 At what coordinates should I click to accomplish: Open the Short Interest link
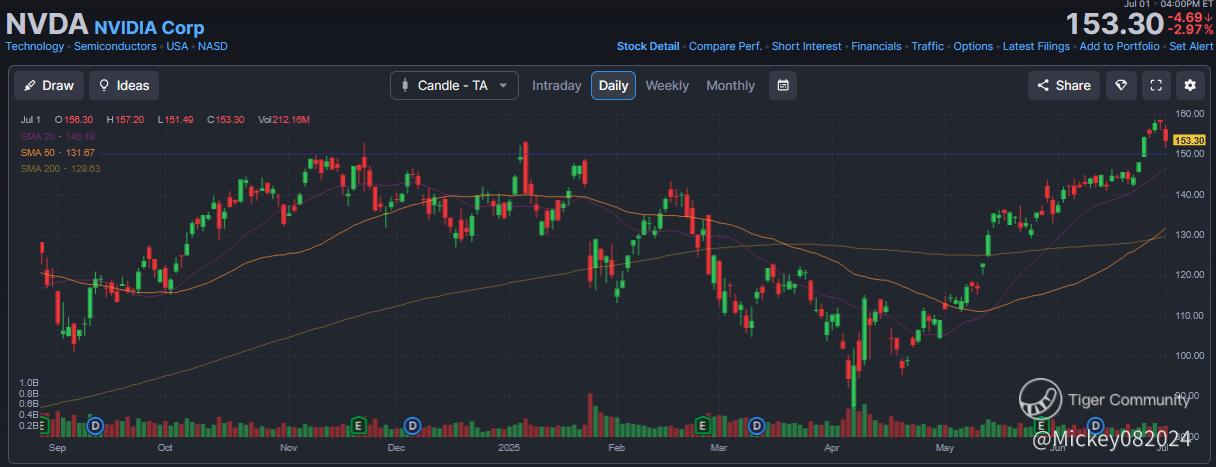pyautogui.click(x=806, y=46)
